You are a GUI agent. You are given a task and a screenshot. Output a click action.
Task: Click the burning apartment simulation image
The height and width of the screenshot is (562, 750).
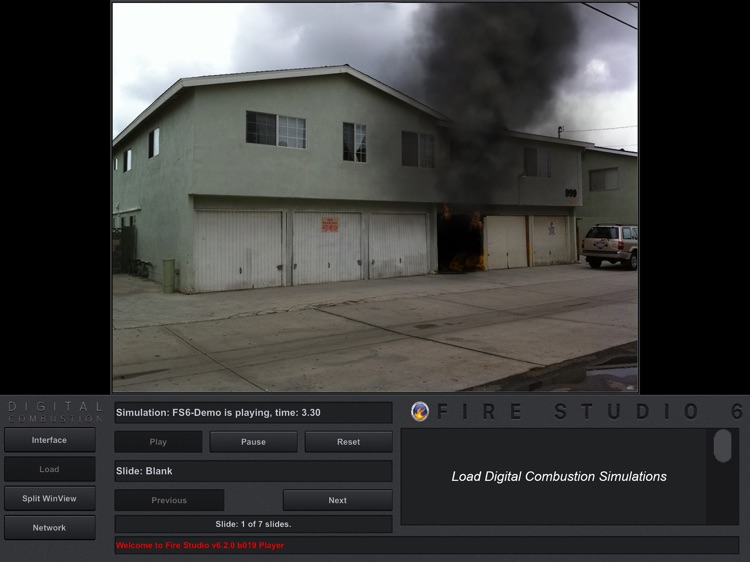(375, 197)
